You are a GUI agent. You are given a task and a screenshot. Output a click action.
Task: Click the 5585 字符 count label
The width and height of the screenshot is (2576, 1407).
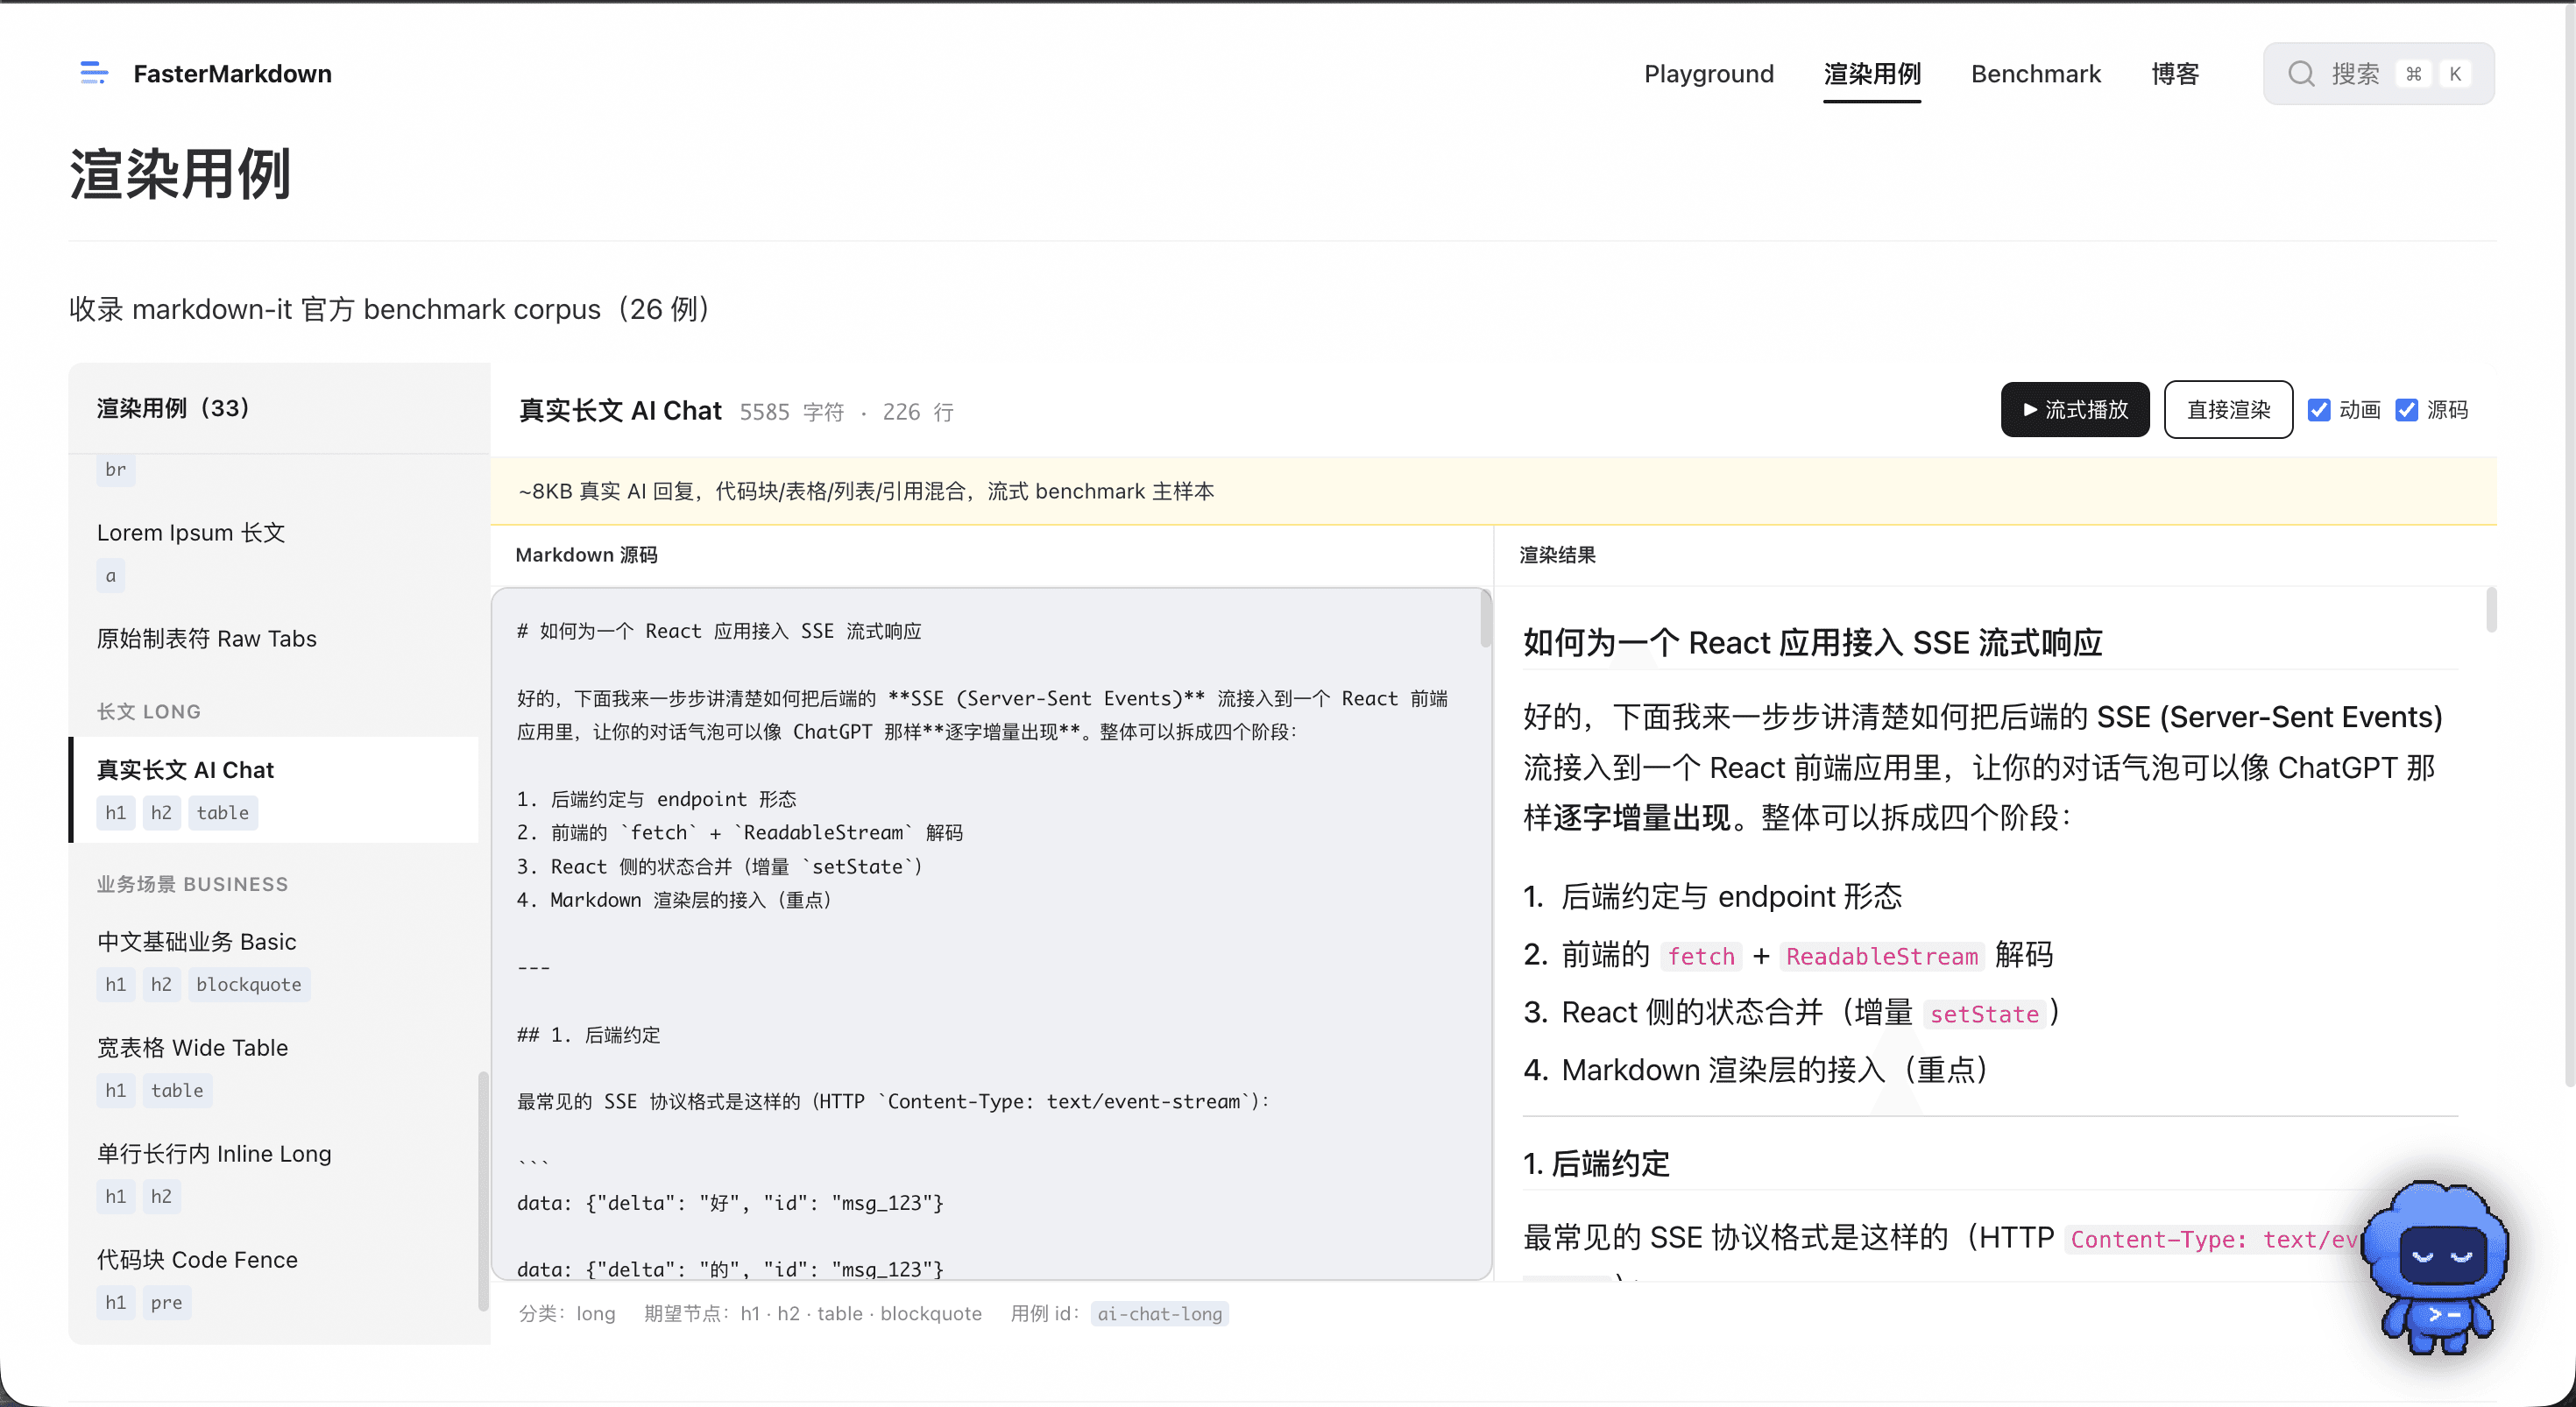pos(792,412)
